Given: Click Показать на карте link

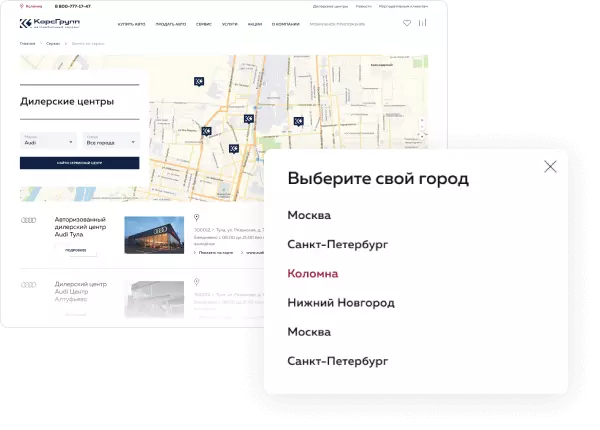Looking at the screenshot, I should (x=214, y=252).
